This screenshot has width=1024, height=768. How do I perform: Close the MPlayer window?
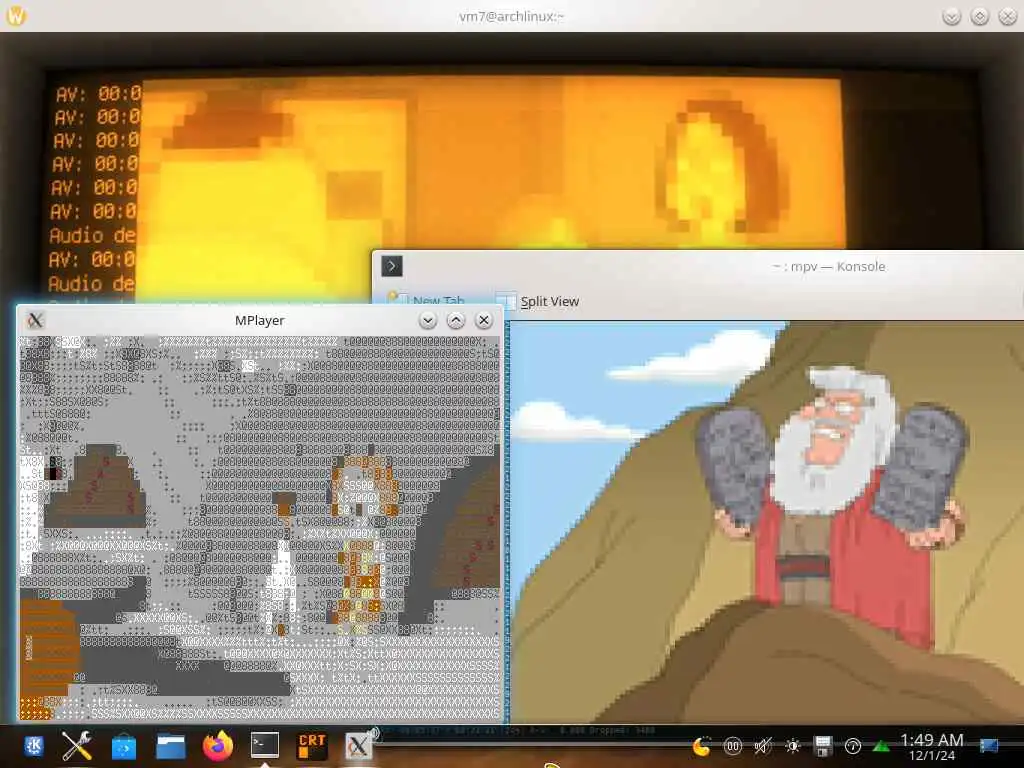(484, 320)
